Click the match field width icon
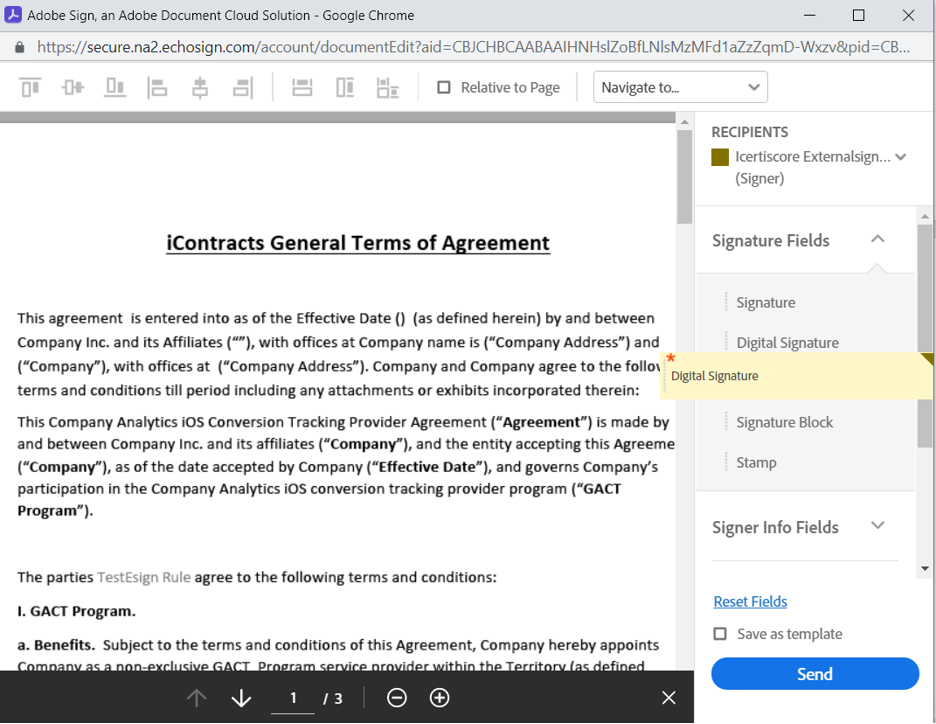Image resolution: width=936 pixels, height=724 pixels. click(x=302, y=88)
